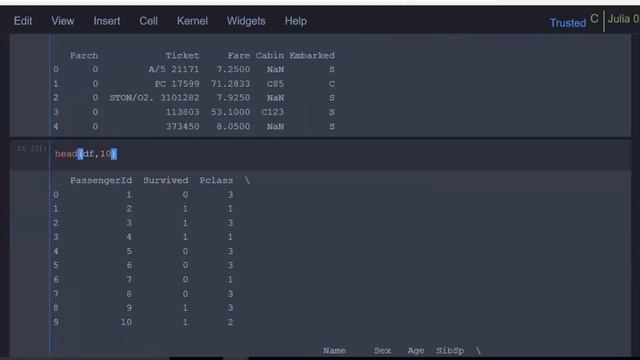This screenshot has height=360, width=640.
Task: Open the Widgets menu
Action: pos(246,21)
